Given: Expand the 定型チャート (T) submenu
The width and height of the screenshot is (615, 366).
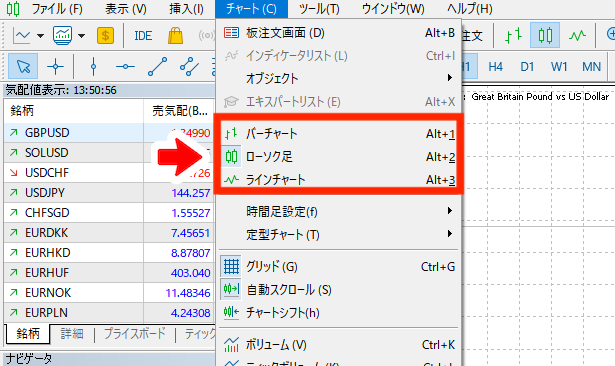Looking at the screenshot, I should 339,235.
